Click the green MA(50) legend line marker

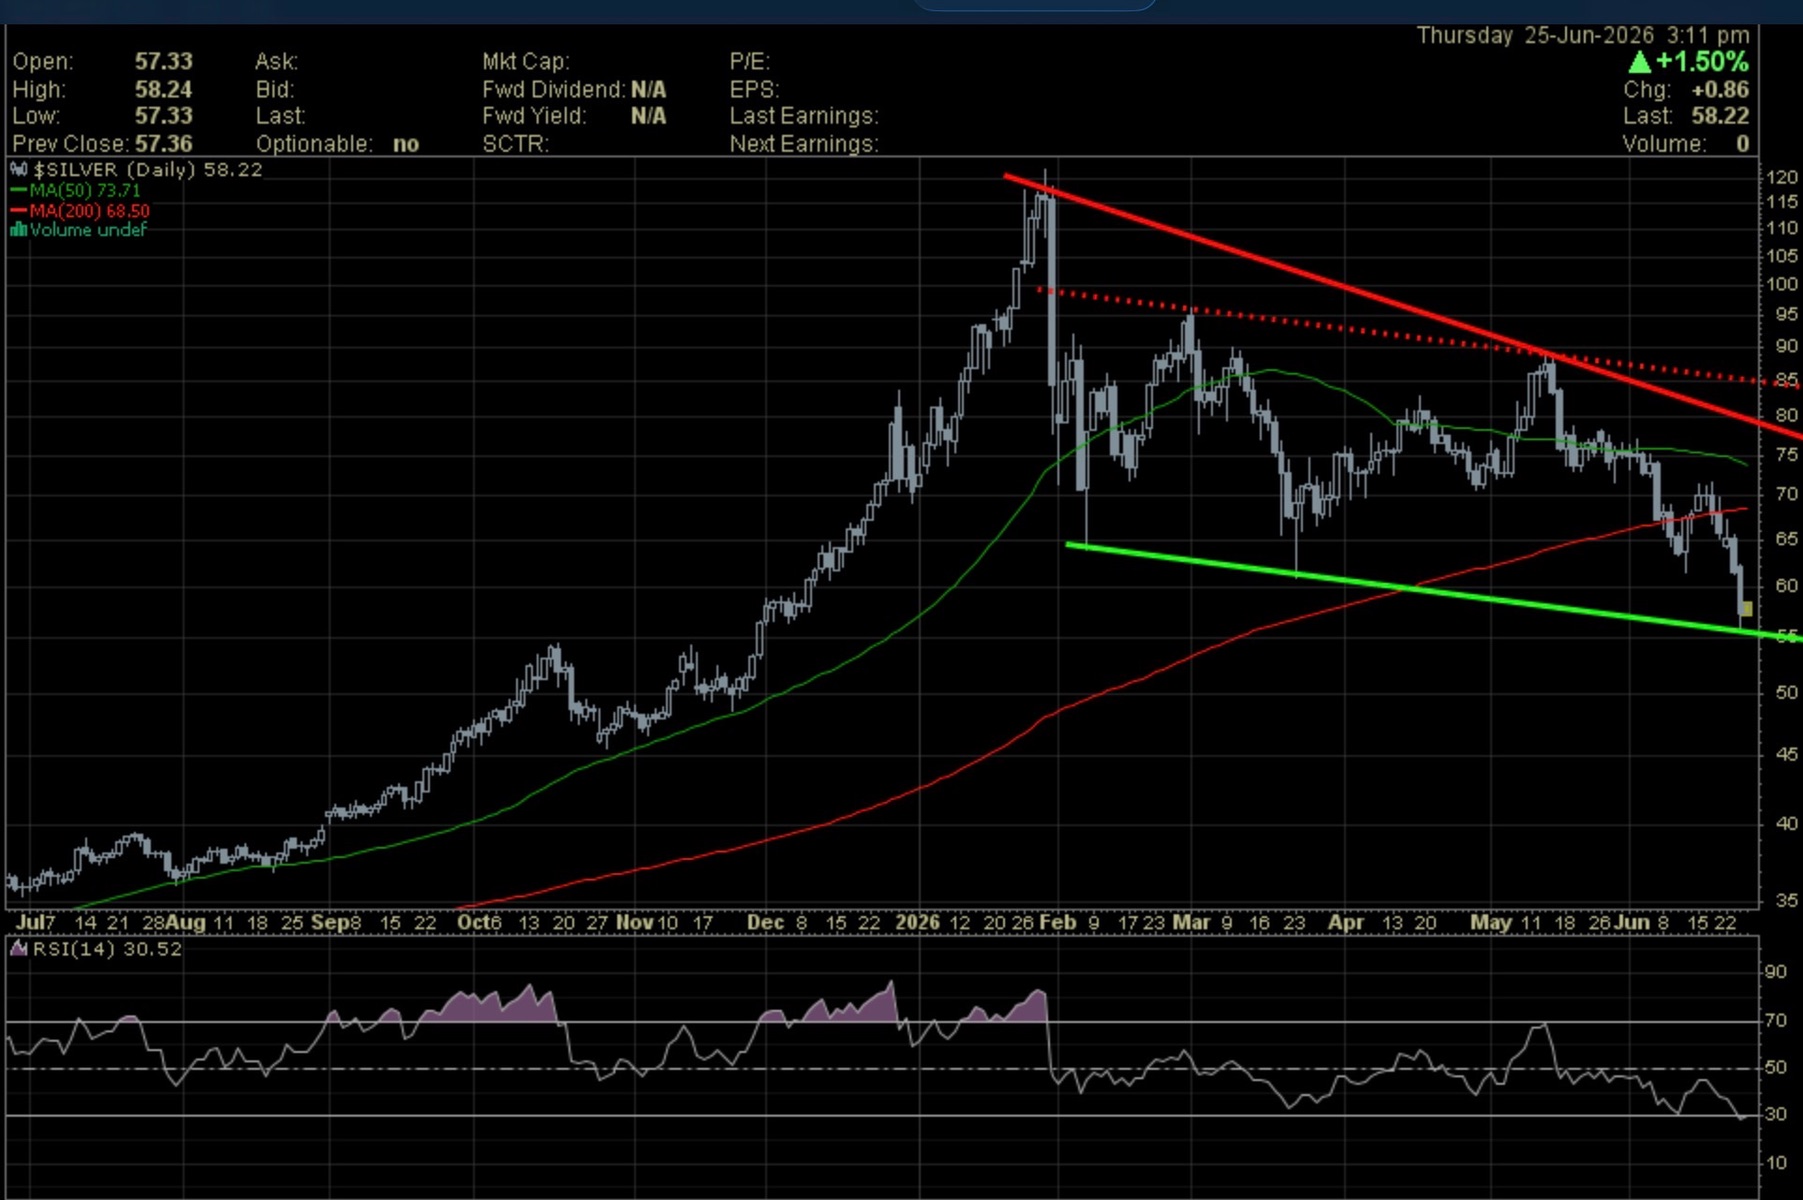[x=19, y=190]
